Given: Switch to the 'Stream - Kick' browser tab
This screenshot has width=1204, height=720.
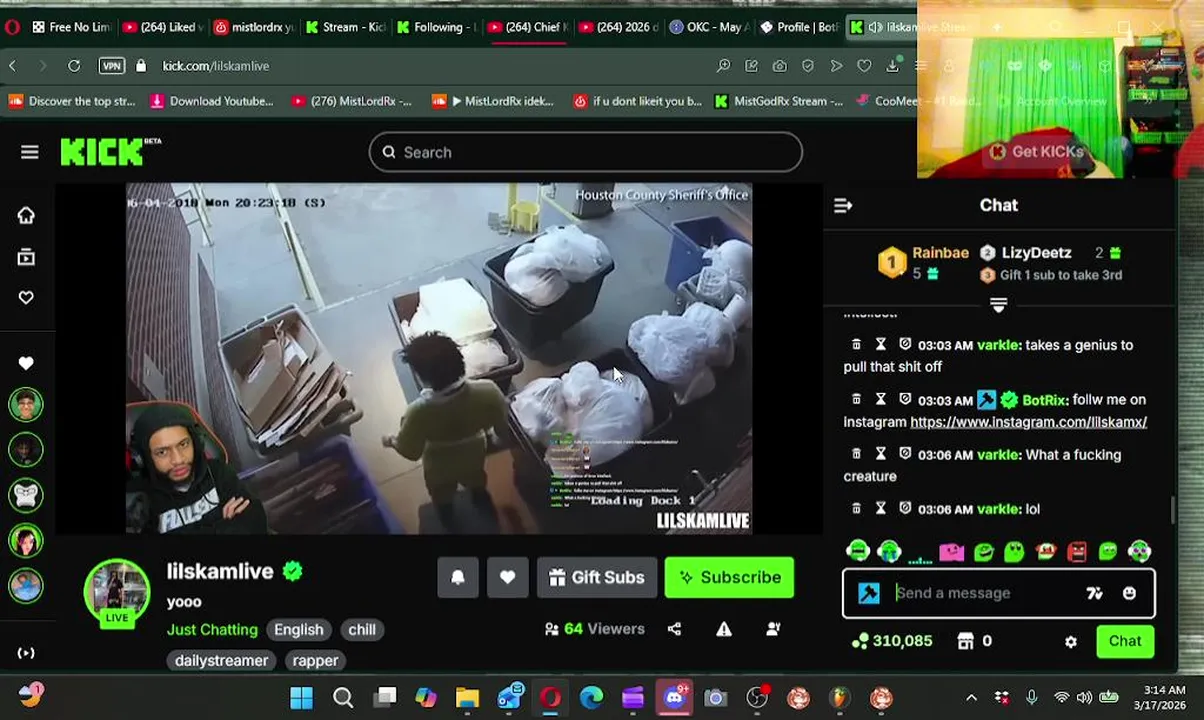Looking at the screenshot, I should coord(345,27).
